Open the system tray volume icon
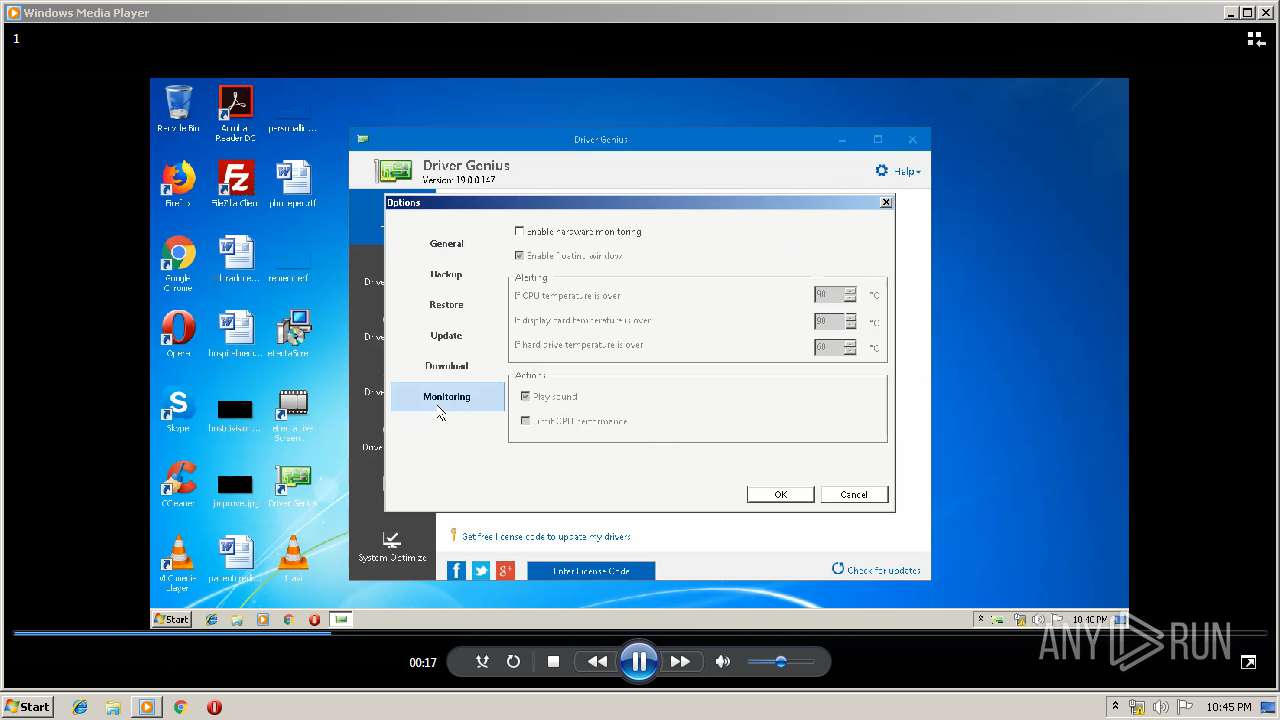 [1162, 707]
